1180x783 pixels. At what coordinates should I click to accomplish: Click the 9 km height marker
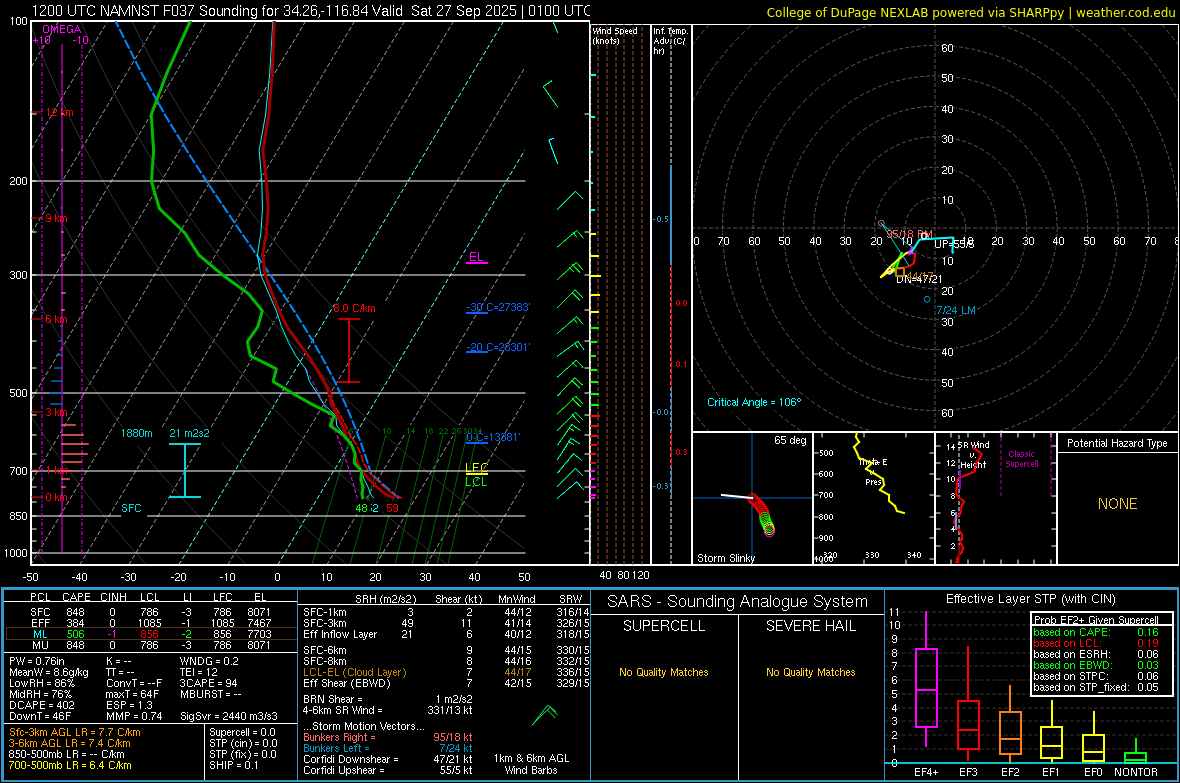(x=56, y=218)
